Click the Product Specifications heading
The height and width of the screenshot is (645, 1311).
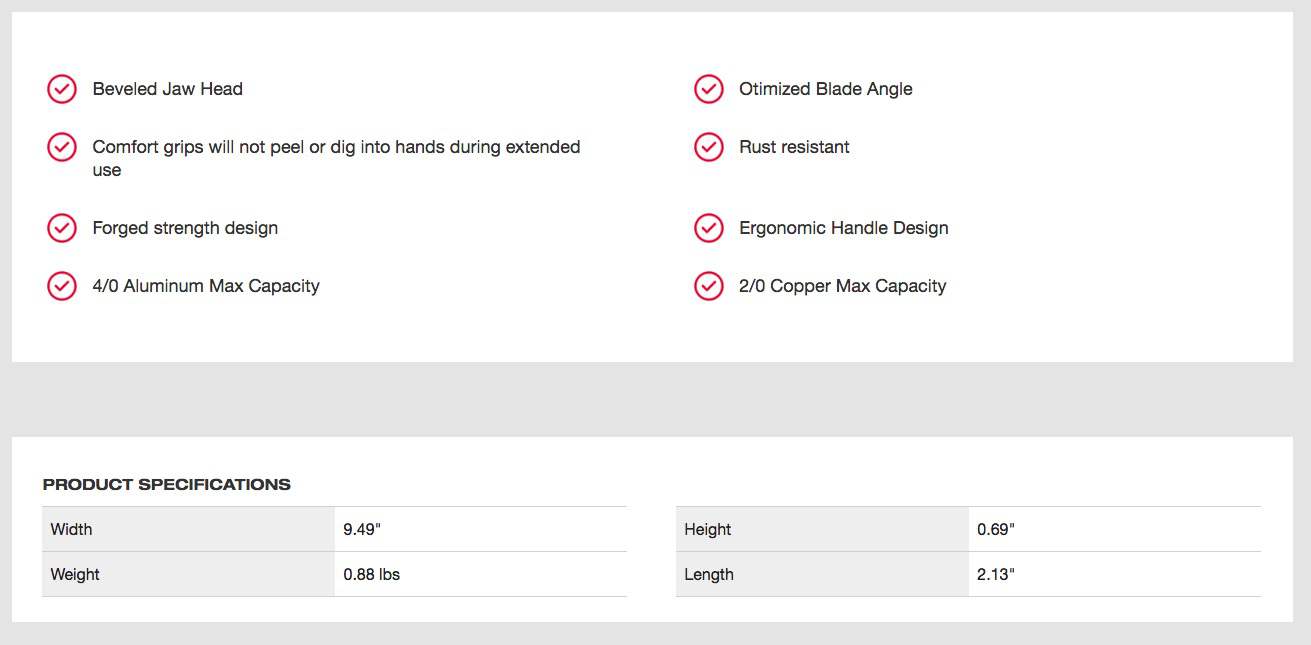point(167,484)
